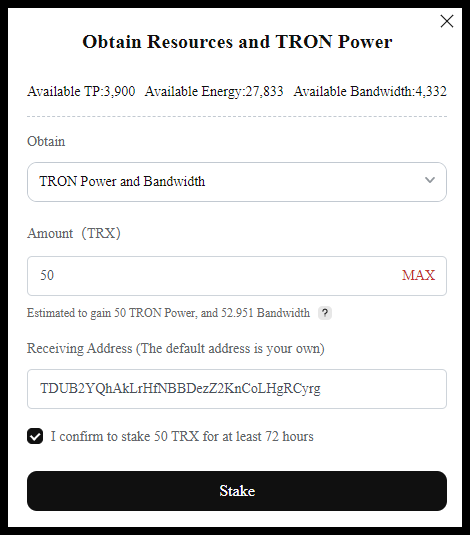Uncheck the 72 hours stake confirmation checkbox
This screenshot has width=471, height=535.
[x=35, y=436]
